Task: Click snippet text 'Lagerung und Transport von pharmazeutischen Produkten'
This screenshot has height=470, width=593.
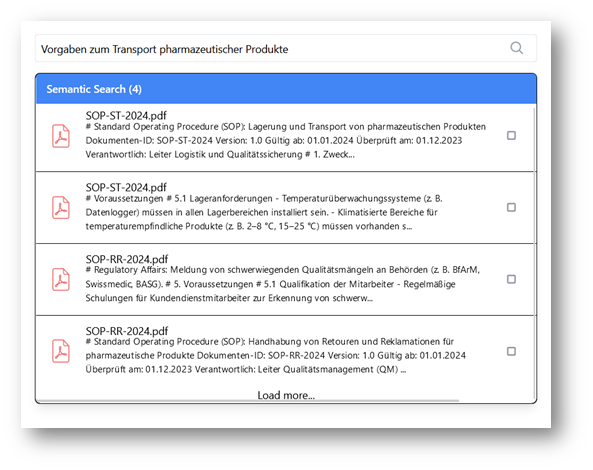Action: pos(367,127)
